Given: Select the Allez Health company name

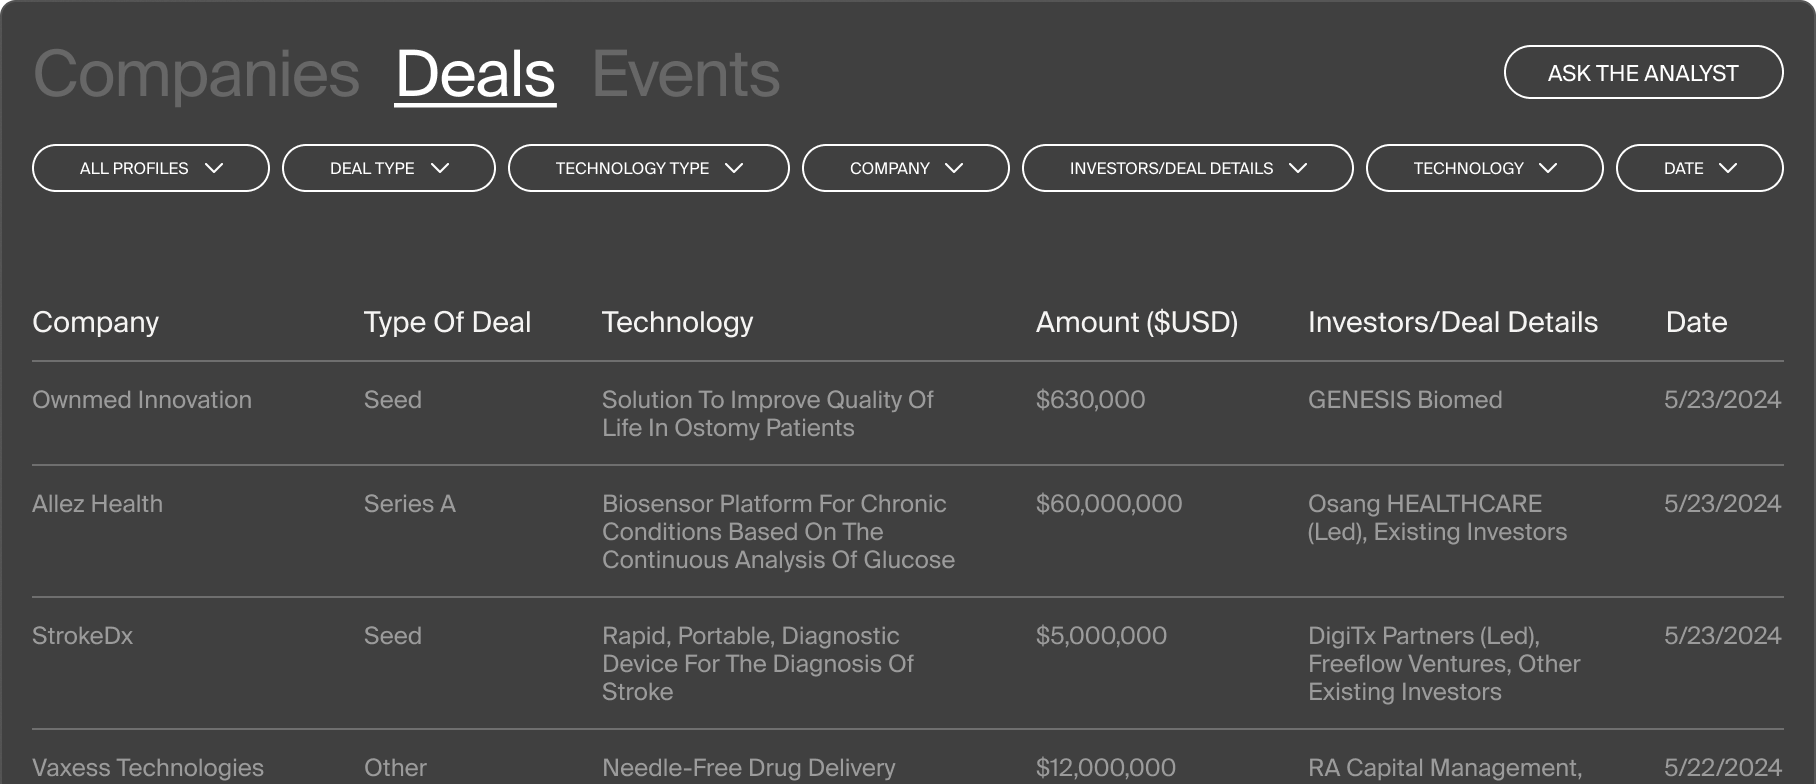Looking at the screenshot, I should click(x=97, y=503).
